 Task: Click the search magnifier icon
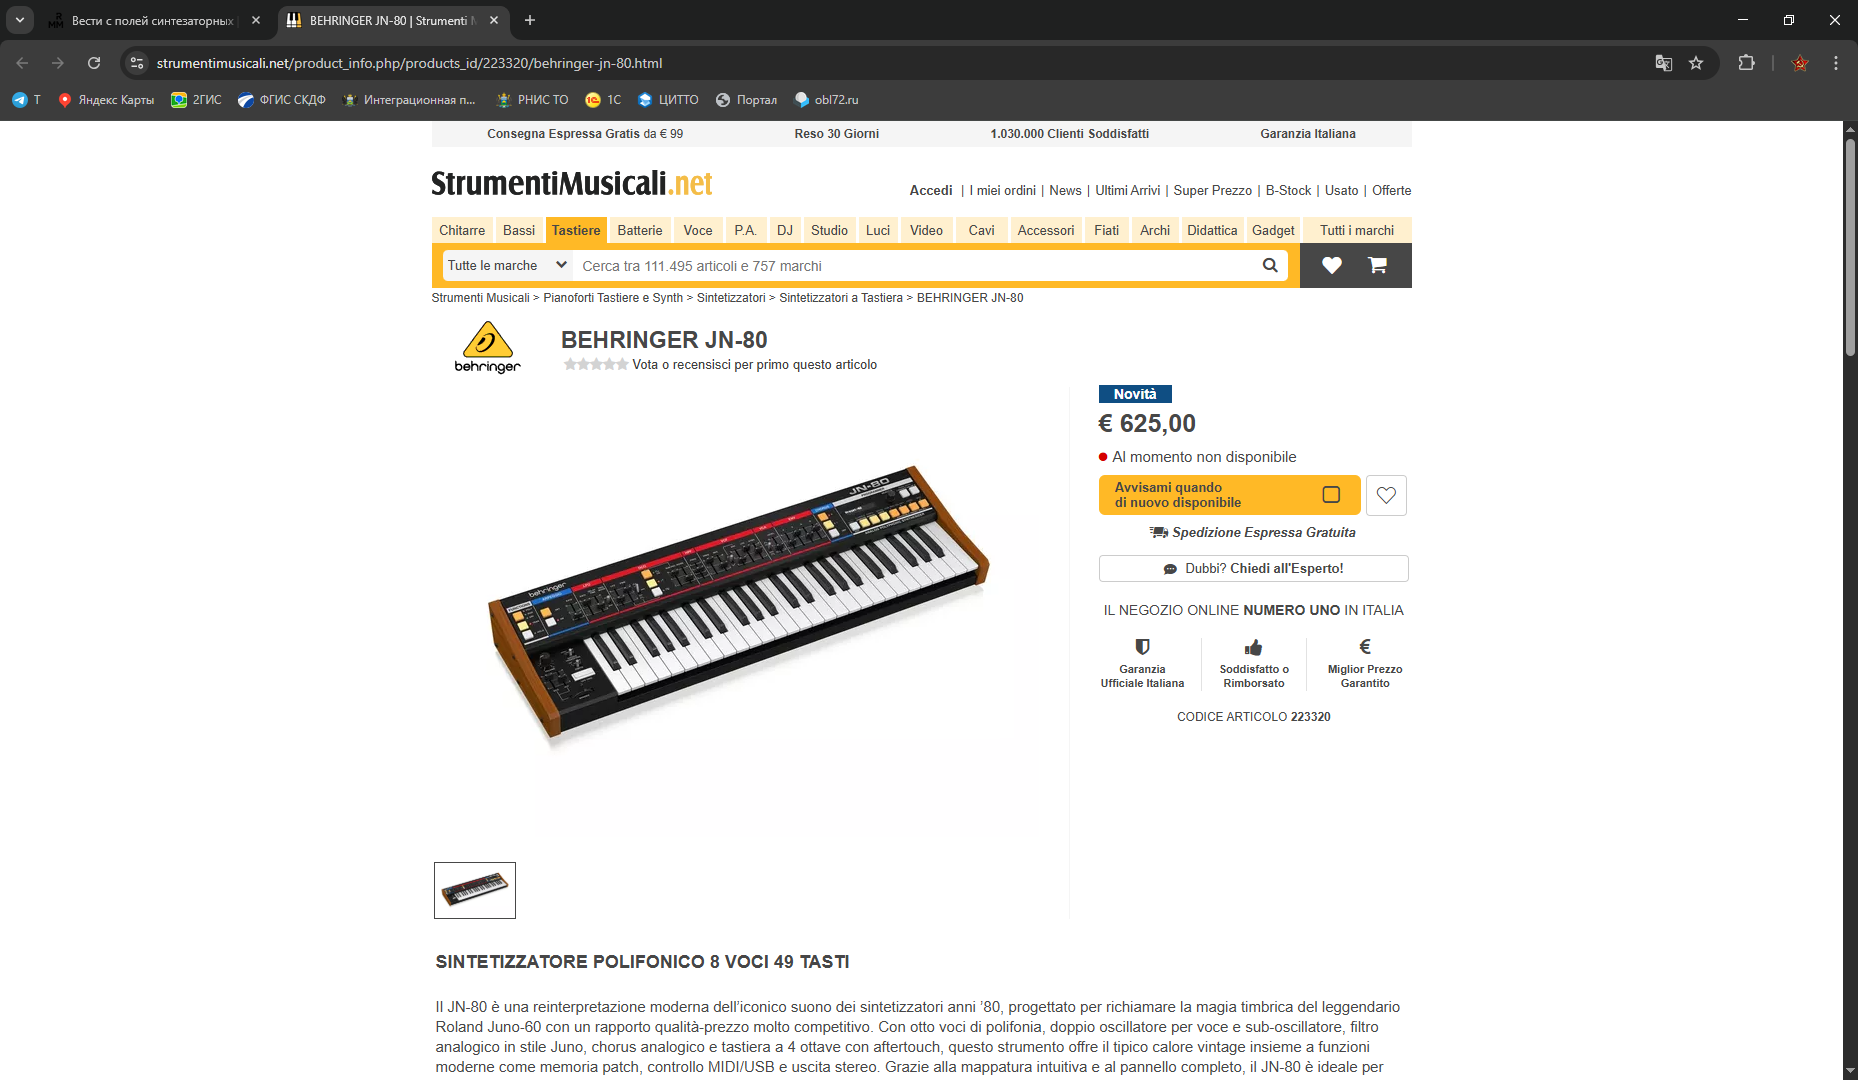tap(1270, 265)
